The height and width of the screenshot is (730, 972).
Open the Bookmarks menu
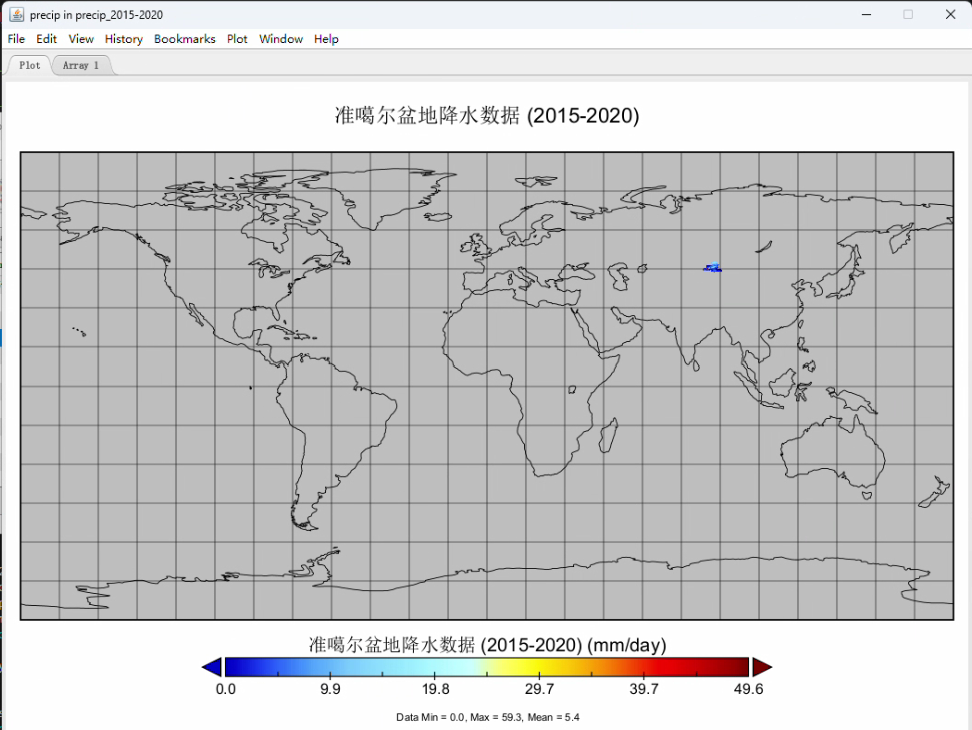coord(185,39)
